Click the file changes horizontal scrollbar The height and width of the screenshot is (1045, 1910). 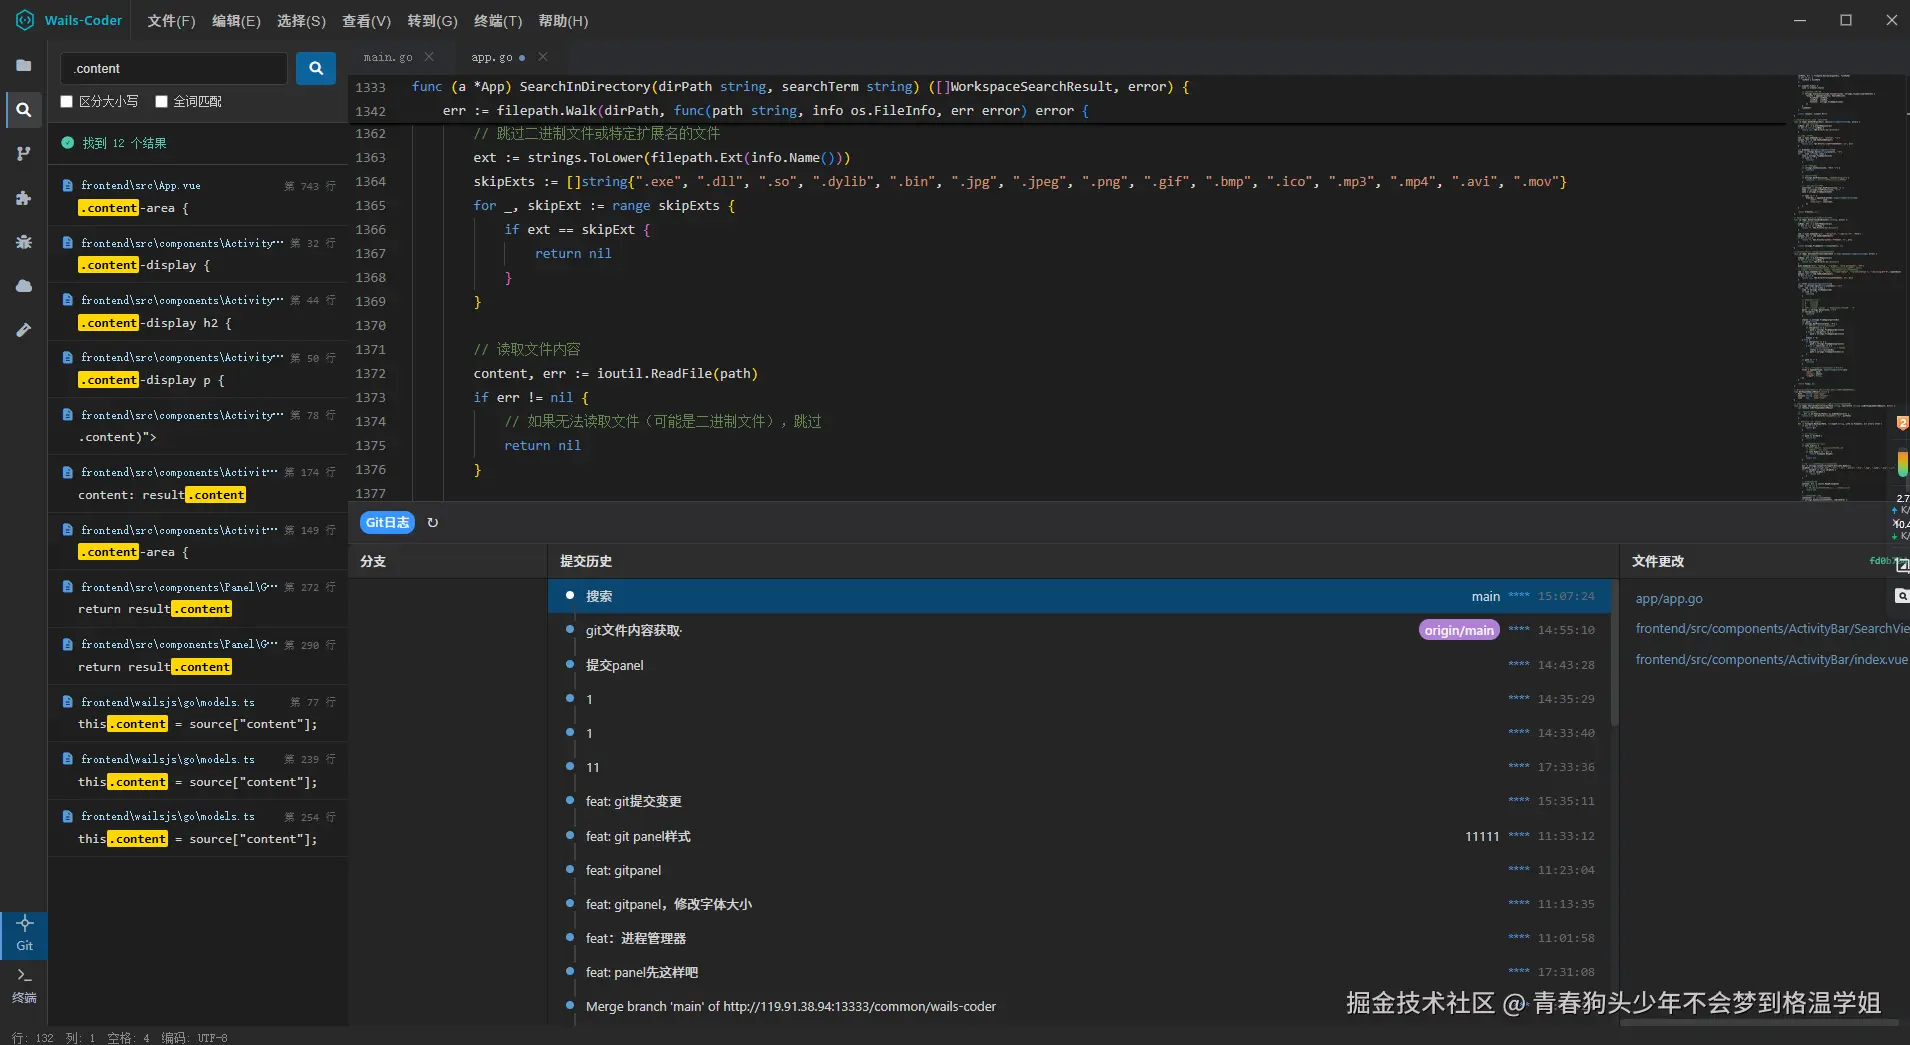[x=1760, y=1023]
